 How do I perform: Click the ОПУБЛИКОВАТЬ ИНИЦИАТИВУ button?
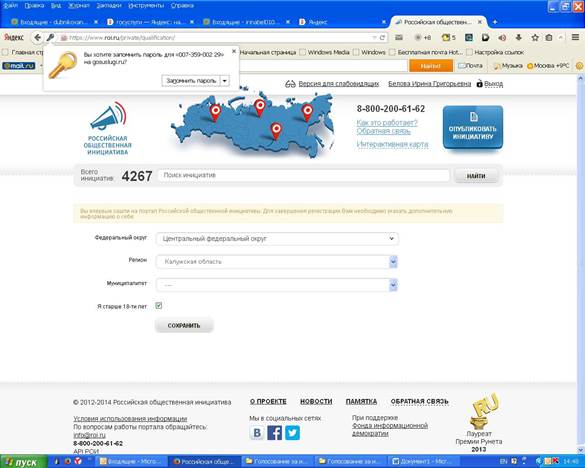(x=473, y=128)
